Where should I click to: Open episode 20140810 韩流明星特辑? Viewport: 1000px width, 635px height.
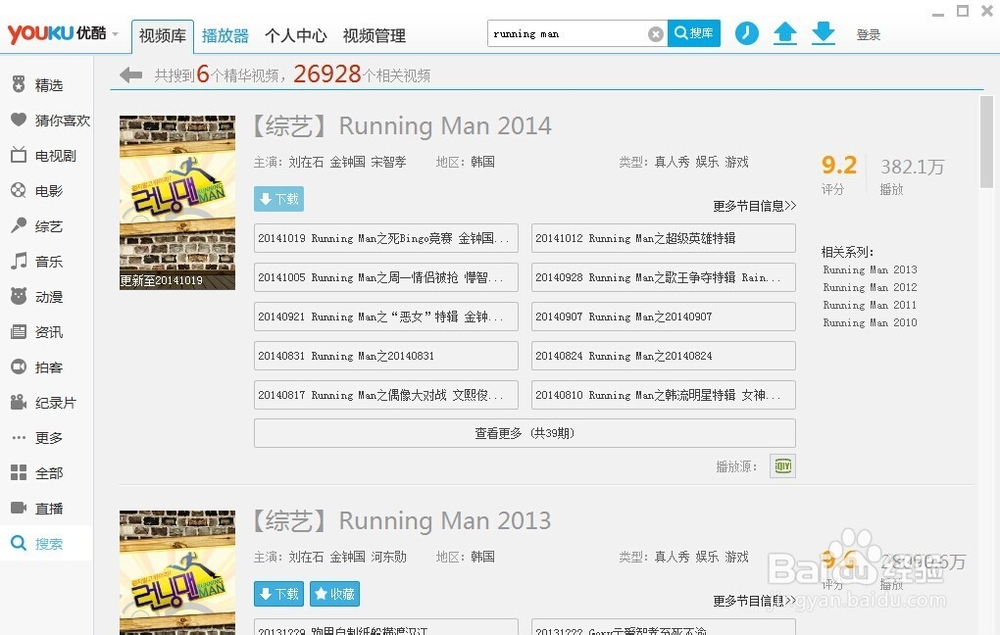pos(663,395)
